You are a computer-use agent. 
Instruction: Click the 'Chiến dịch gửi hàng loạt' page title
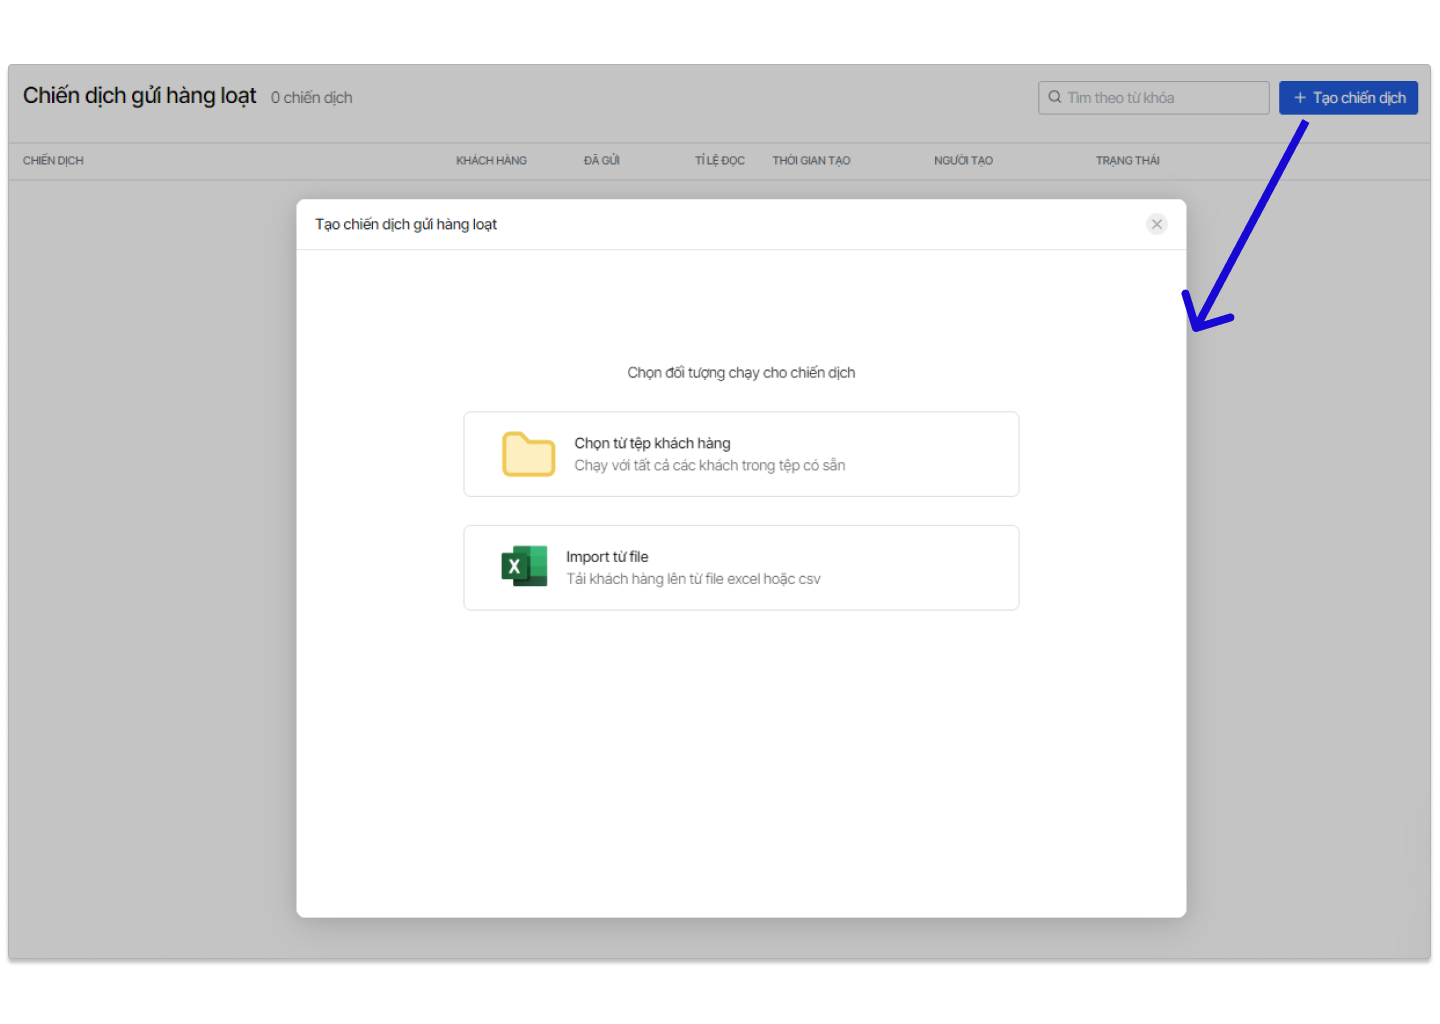coord(140,96)
